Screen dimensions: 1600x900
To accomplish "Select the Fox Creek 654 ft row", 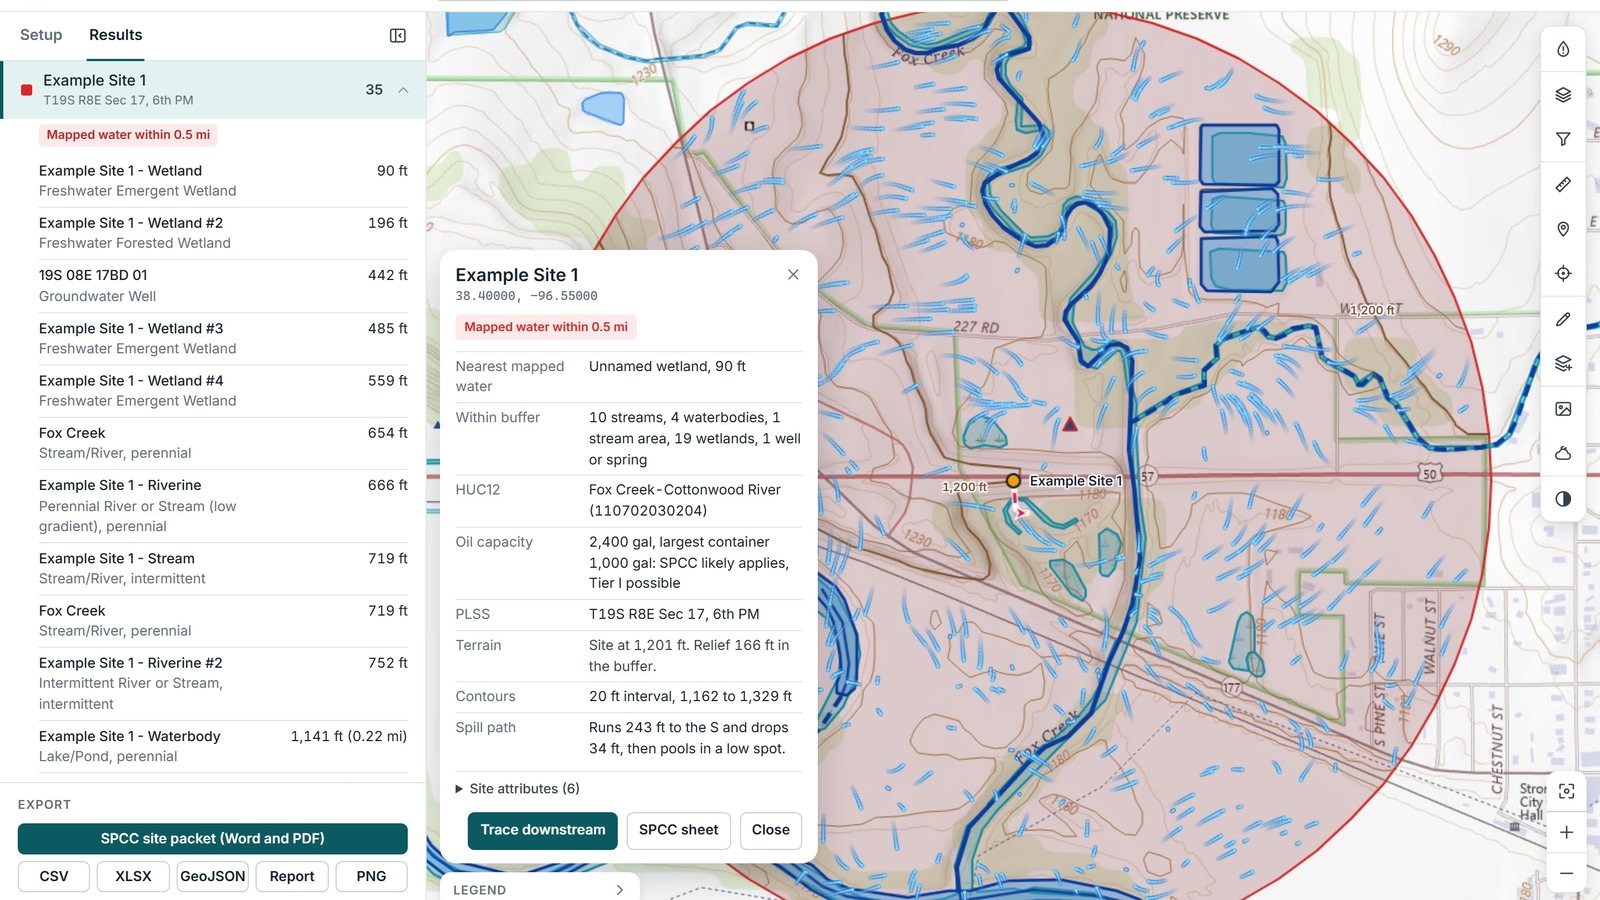I will [x=223, y=443].
